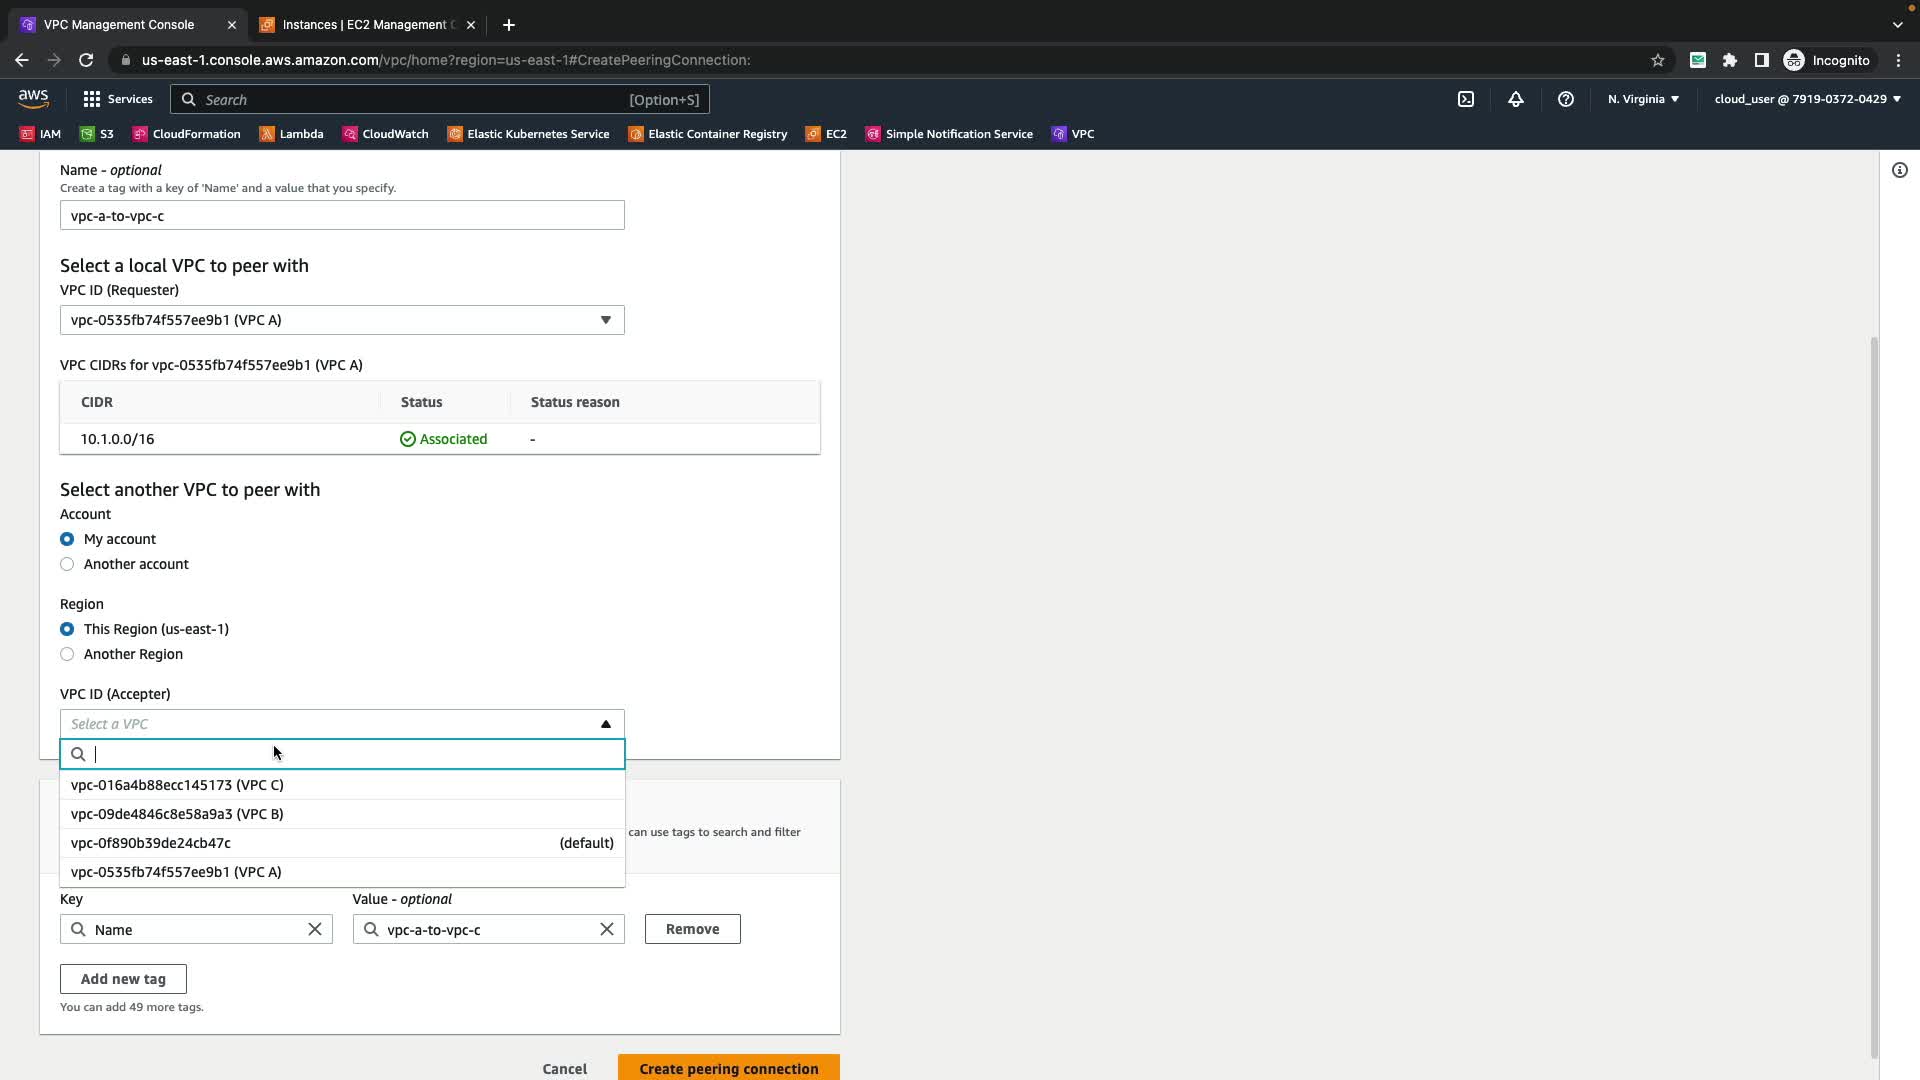Open the Services grid menu
This screenshot has width=1920, height=1080.
tap(118, 99)
